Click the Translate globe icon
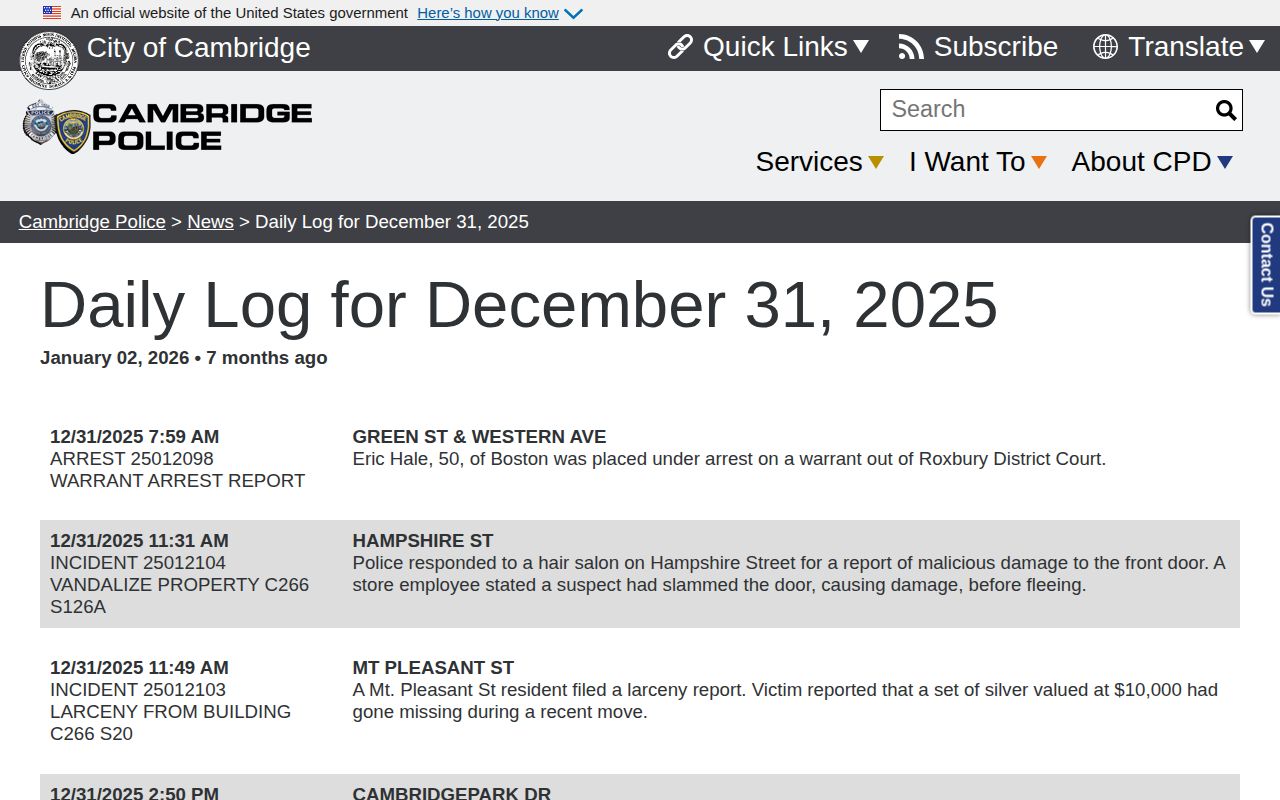The width and height of the screenshot is (1280, 800). point(1105,47)
